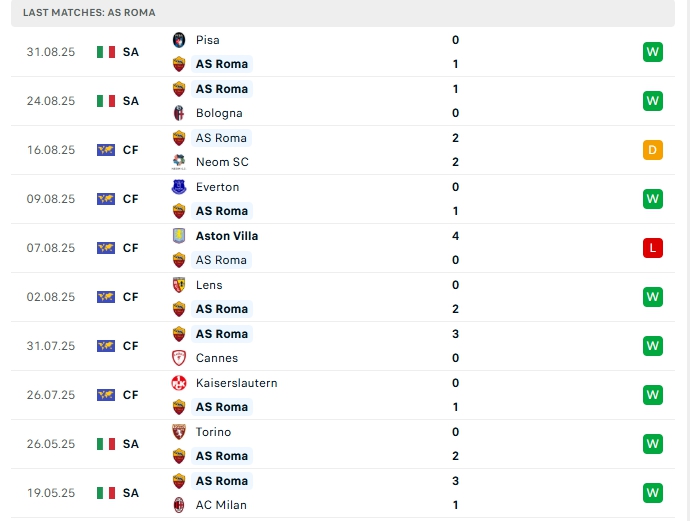Image resolution: width=690 pixels, height=521 pixels.
Task: Click the Aston Villa club crest
Action: 179,236
